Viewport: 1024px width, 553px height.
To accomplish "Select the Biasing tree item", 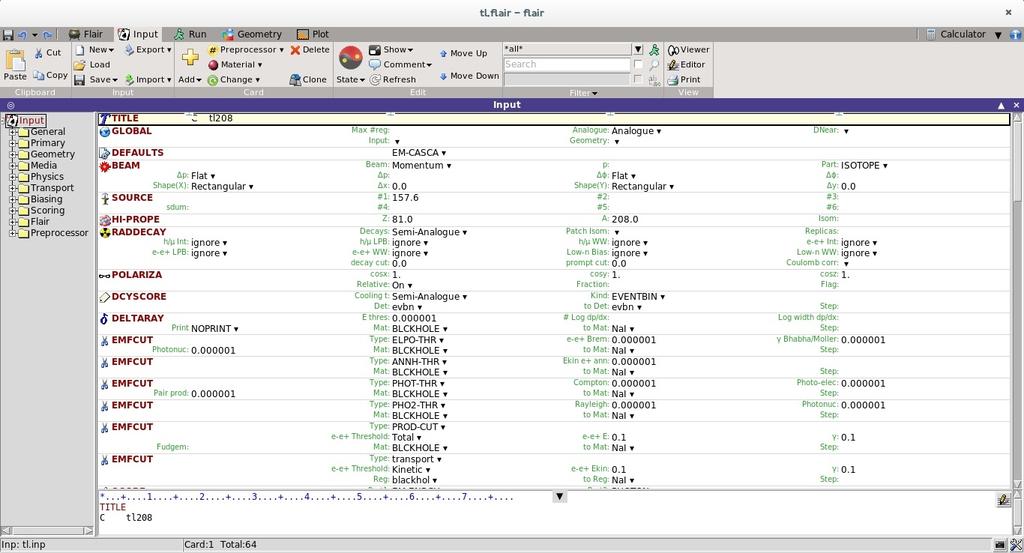I will point(46,199).
